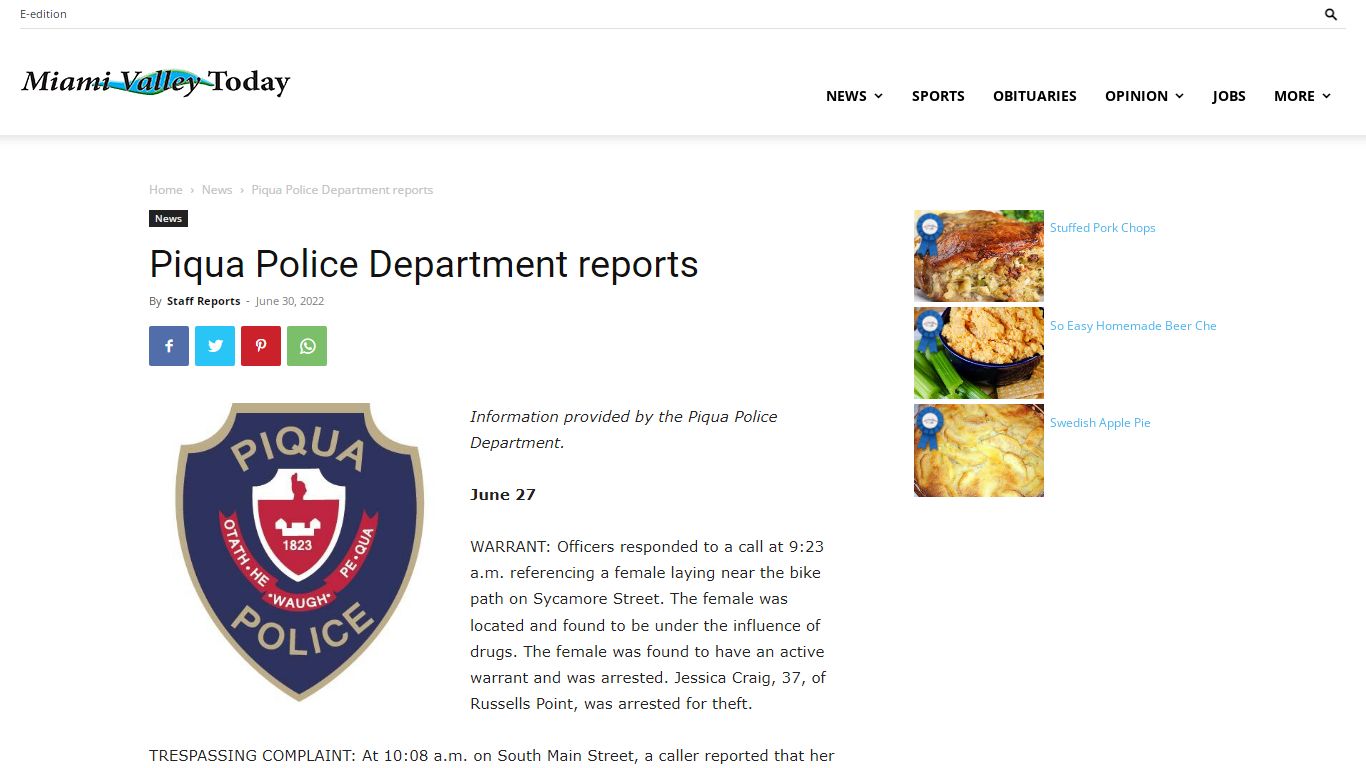Open the E-edition link
Screen dimensions: 1366x768
click(x=43, y=14)
